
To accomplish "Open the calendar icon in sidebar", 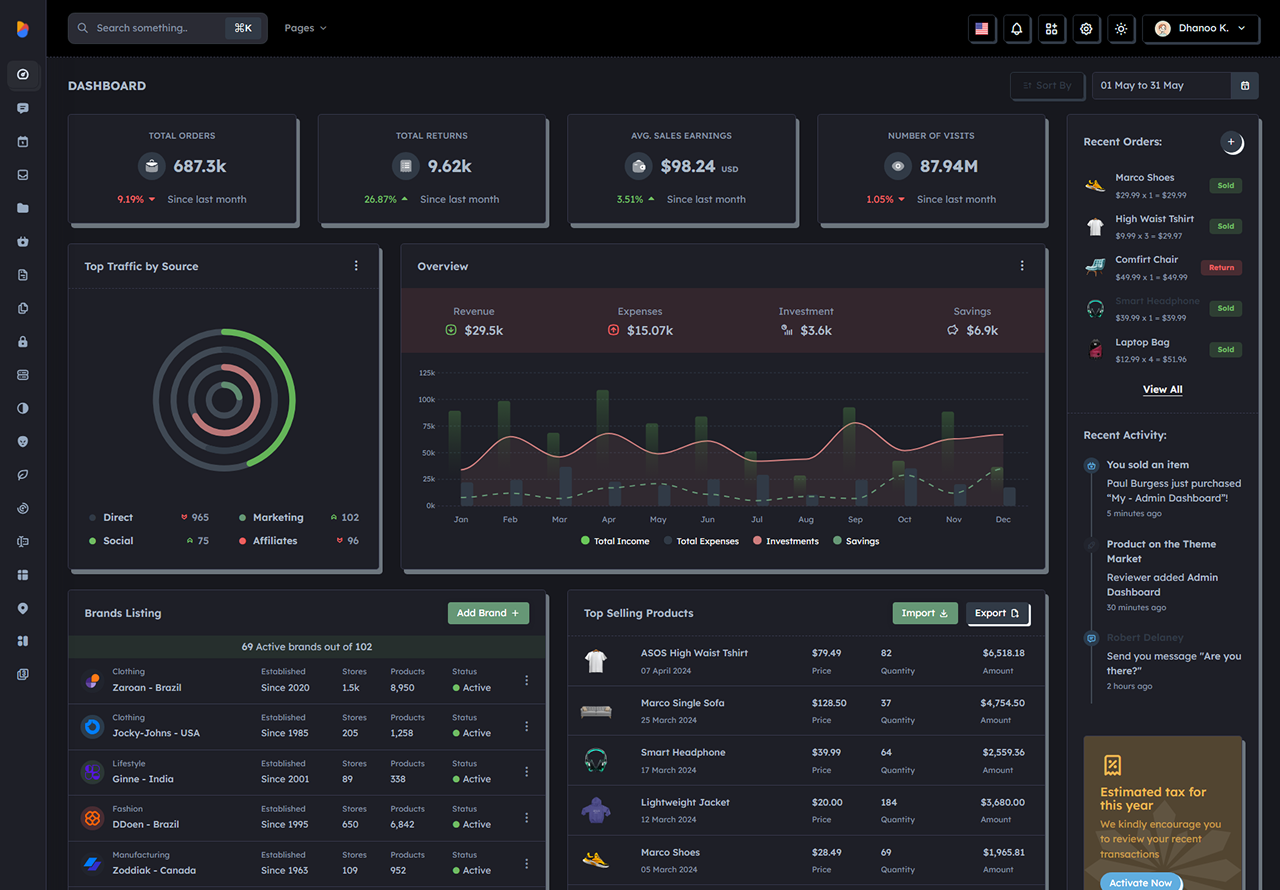I will [x=23, y=141].
